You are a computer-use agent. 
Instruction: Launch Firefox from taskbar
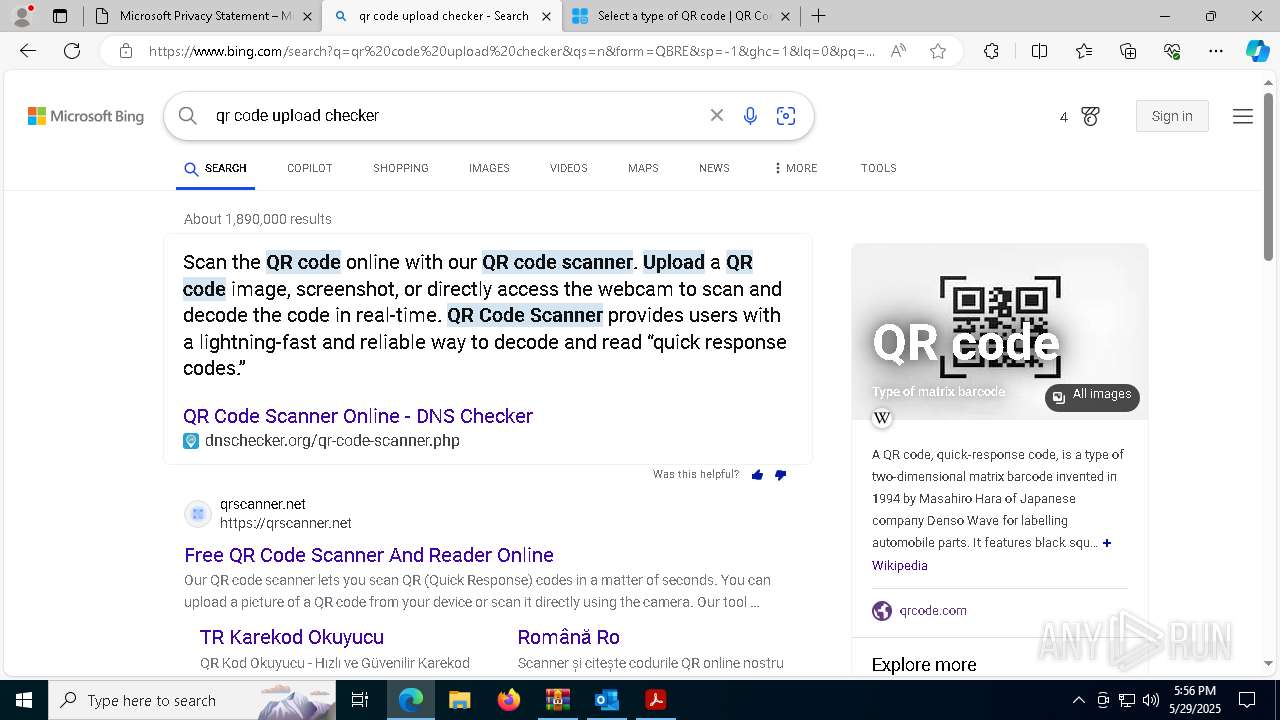509,700
